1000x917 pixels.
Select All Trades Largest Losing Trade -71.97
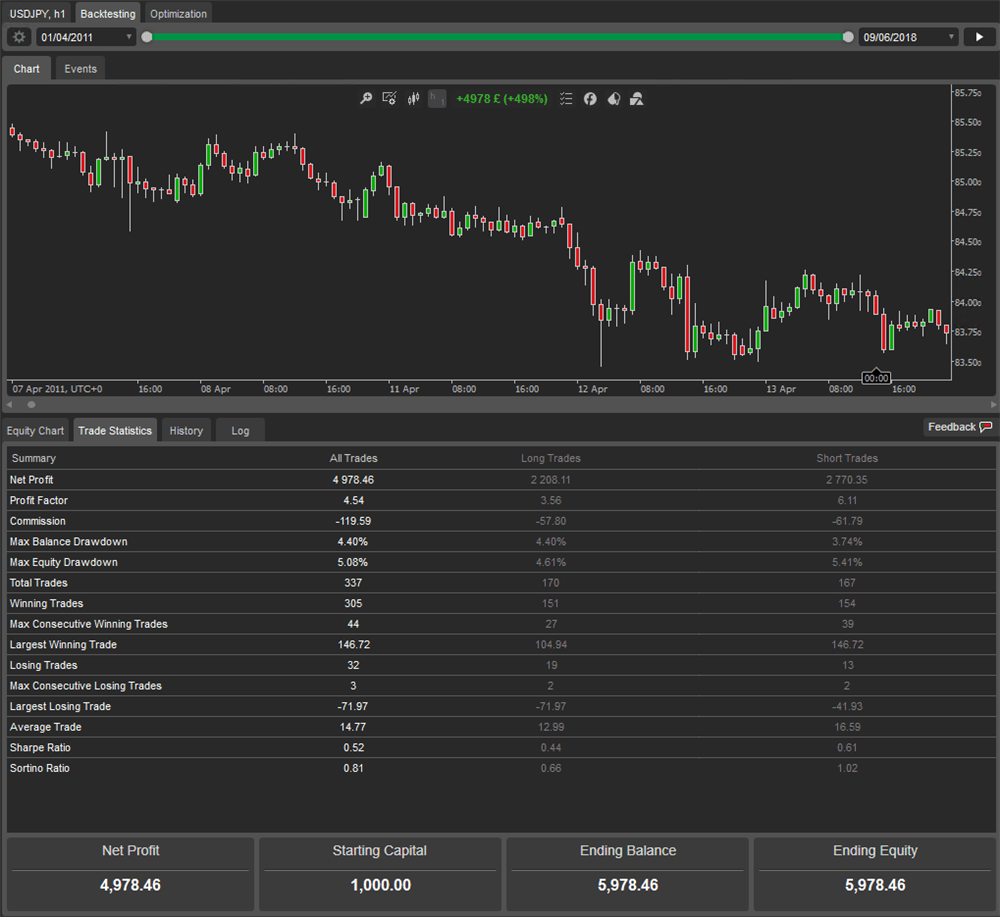pos(353,707)
